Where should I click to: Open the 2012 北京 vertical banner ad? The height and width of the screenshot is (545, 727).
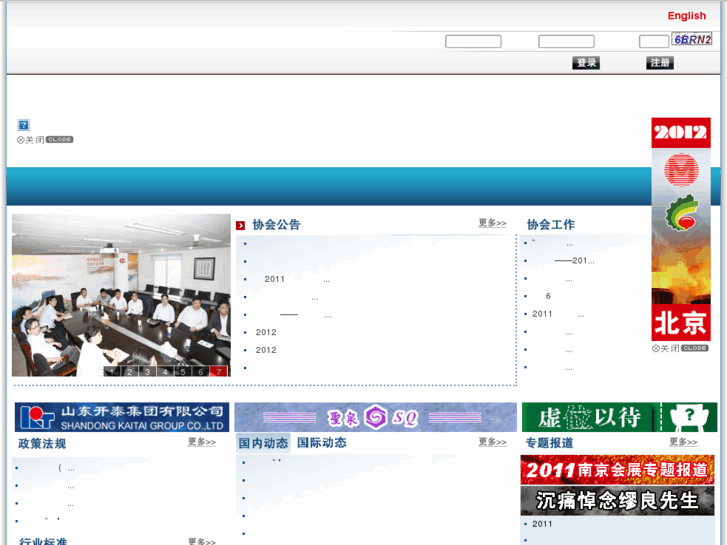[x=681, y=230]
